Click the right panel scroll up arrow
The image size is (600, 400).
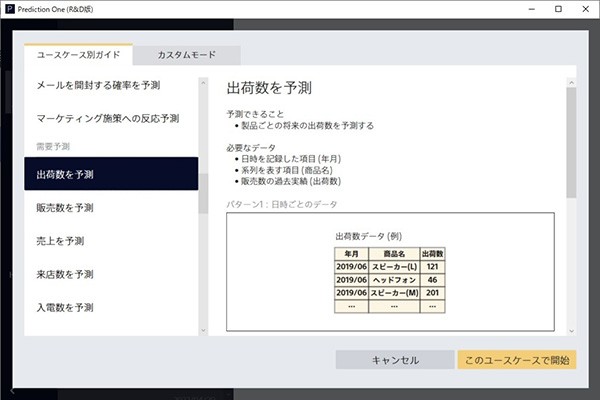(x=572, y=83)
